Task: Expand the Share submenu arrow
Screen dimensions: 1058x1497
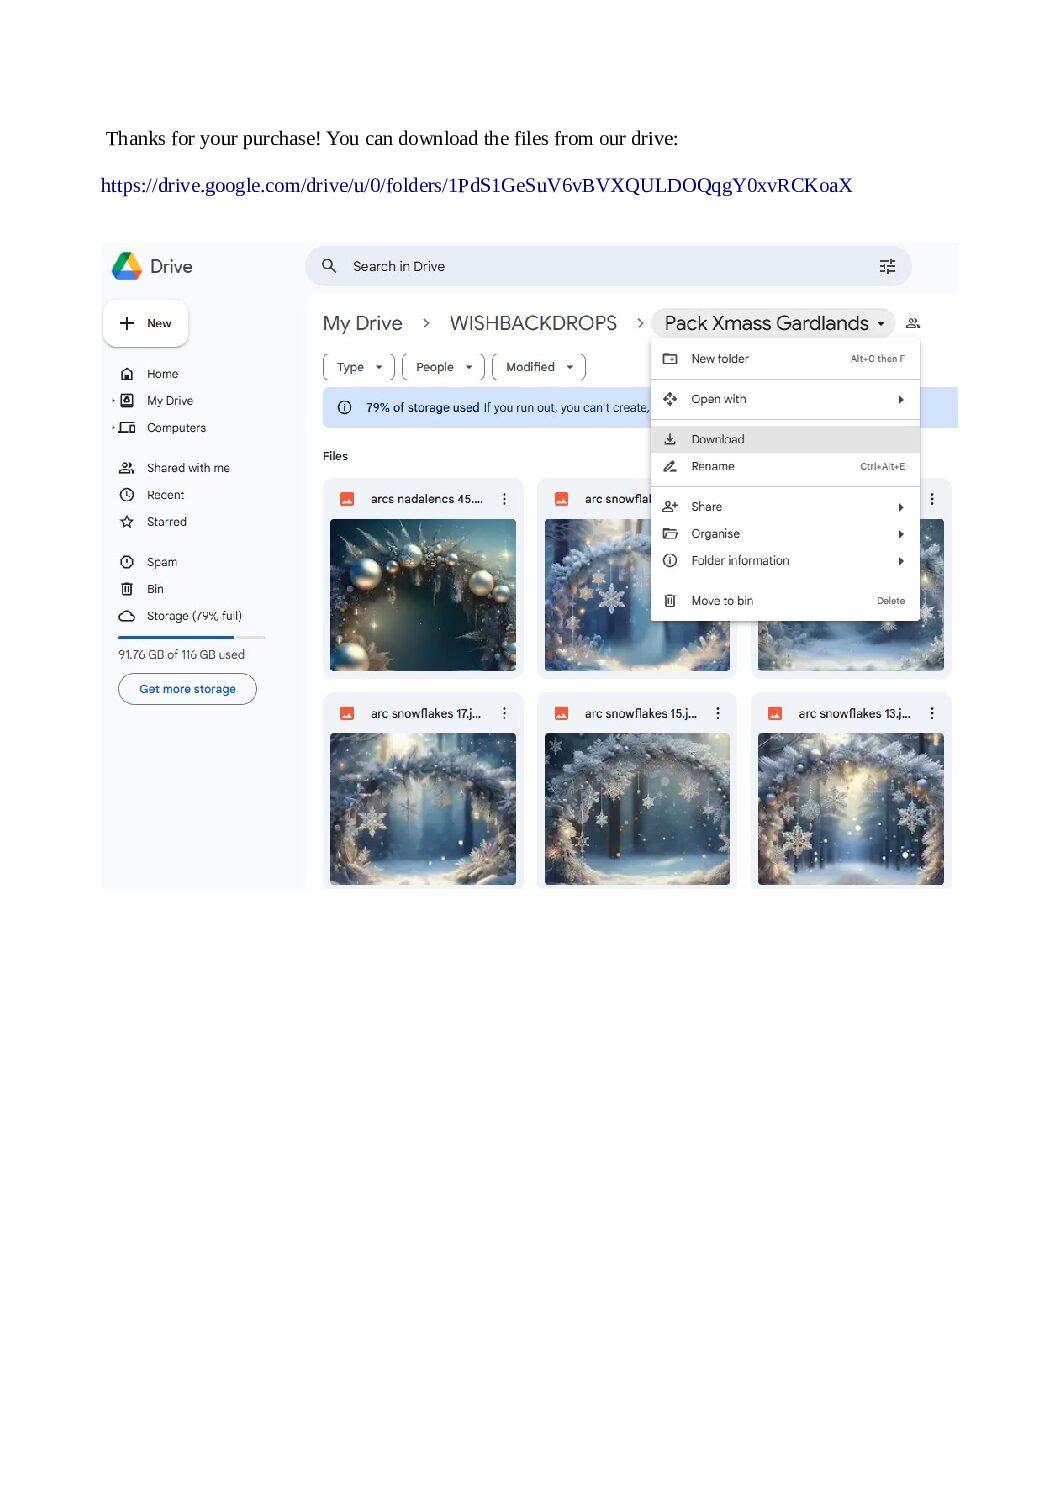Action: [x=901, y=507]
